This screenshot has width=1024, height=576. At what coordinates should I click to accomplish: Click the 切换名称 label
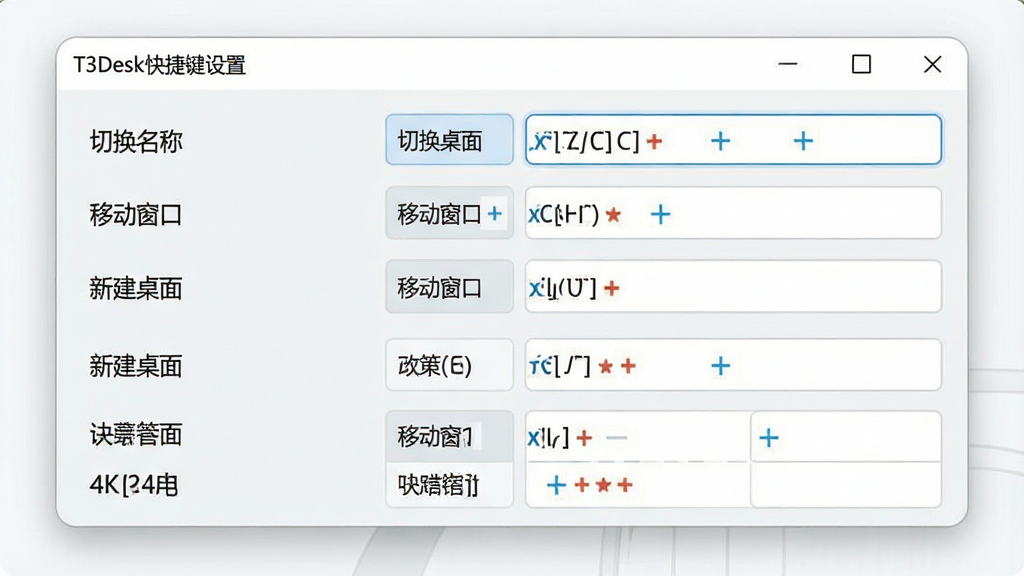[x=136, y=141]
